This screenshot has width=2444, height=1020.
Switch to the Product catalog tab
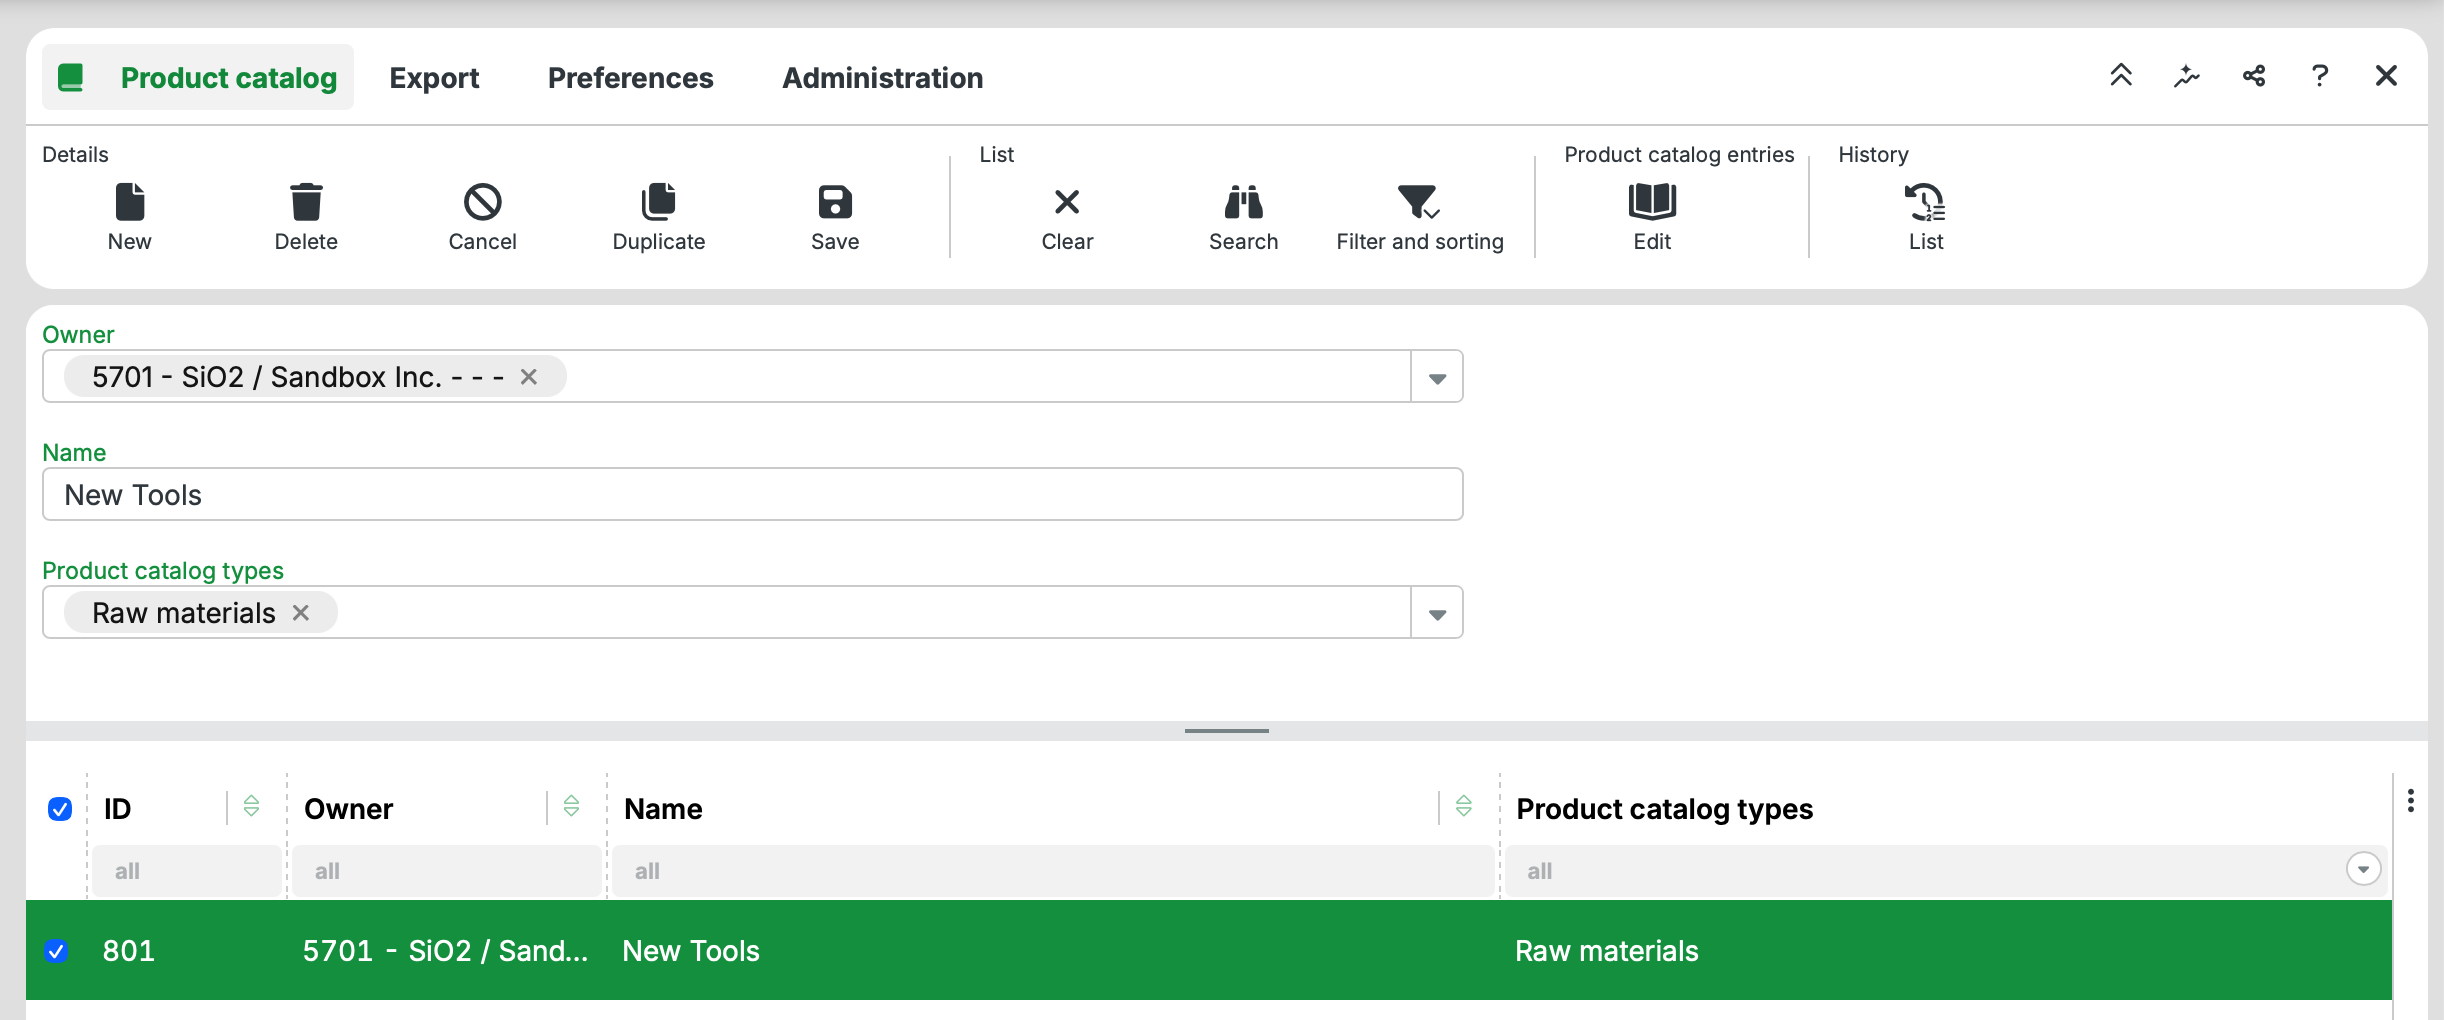point(198,77)
